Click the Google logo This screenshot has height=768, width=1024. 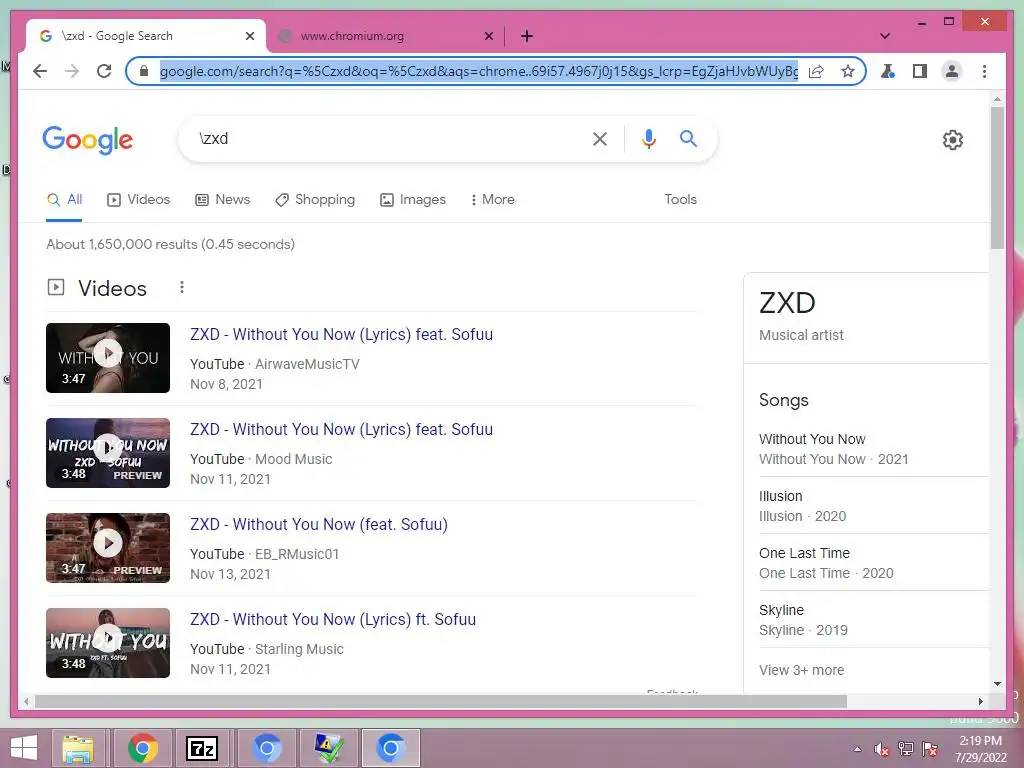[88, 140]
